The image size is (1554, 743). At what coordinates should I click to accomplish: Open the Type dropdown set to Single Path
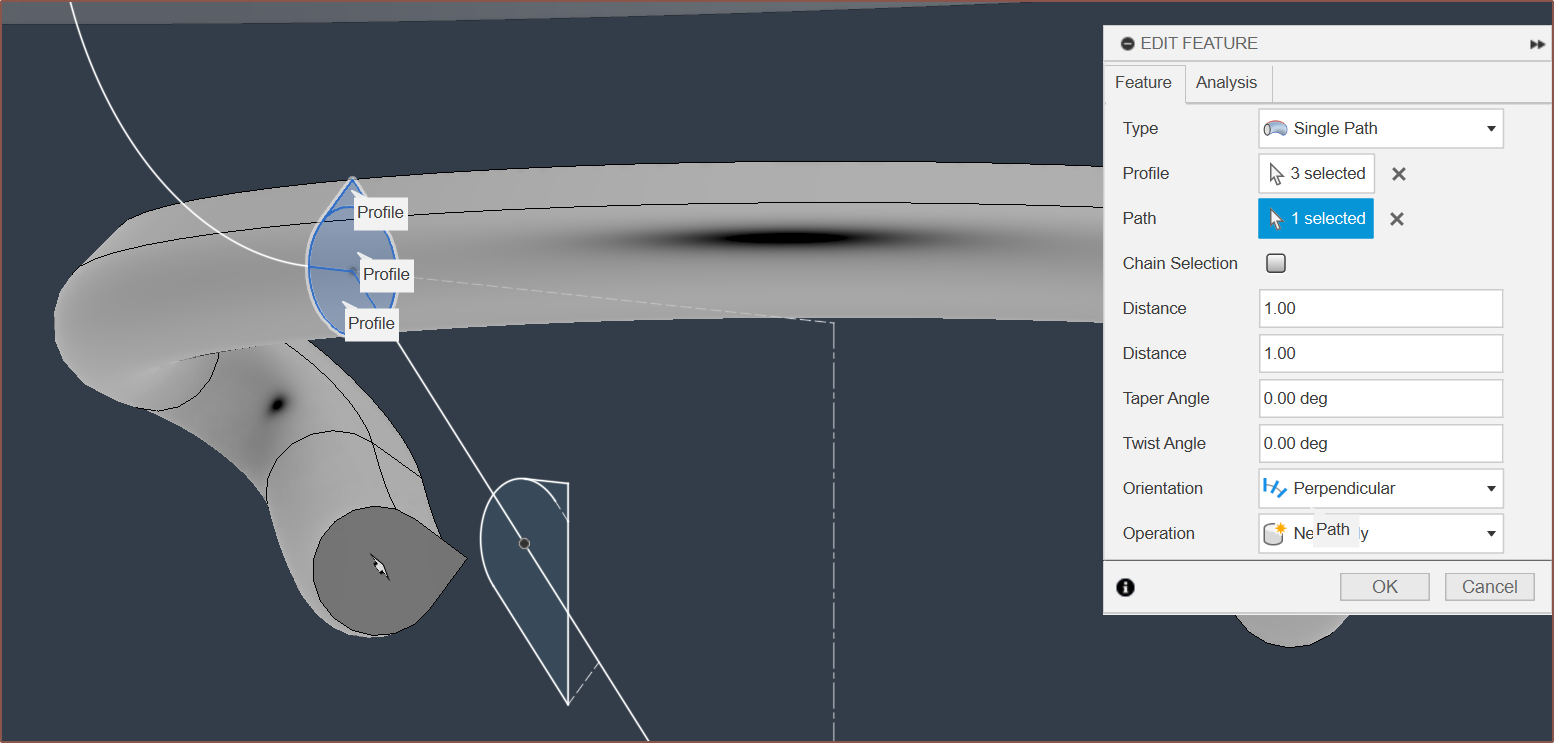pyautogui.click(x=1380, y=129)
